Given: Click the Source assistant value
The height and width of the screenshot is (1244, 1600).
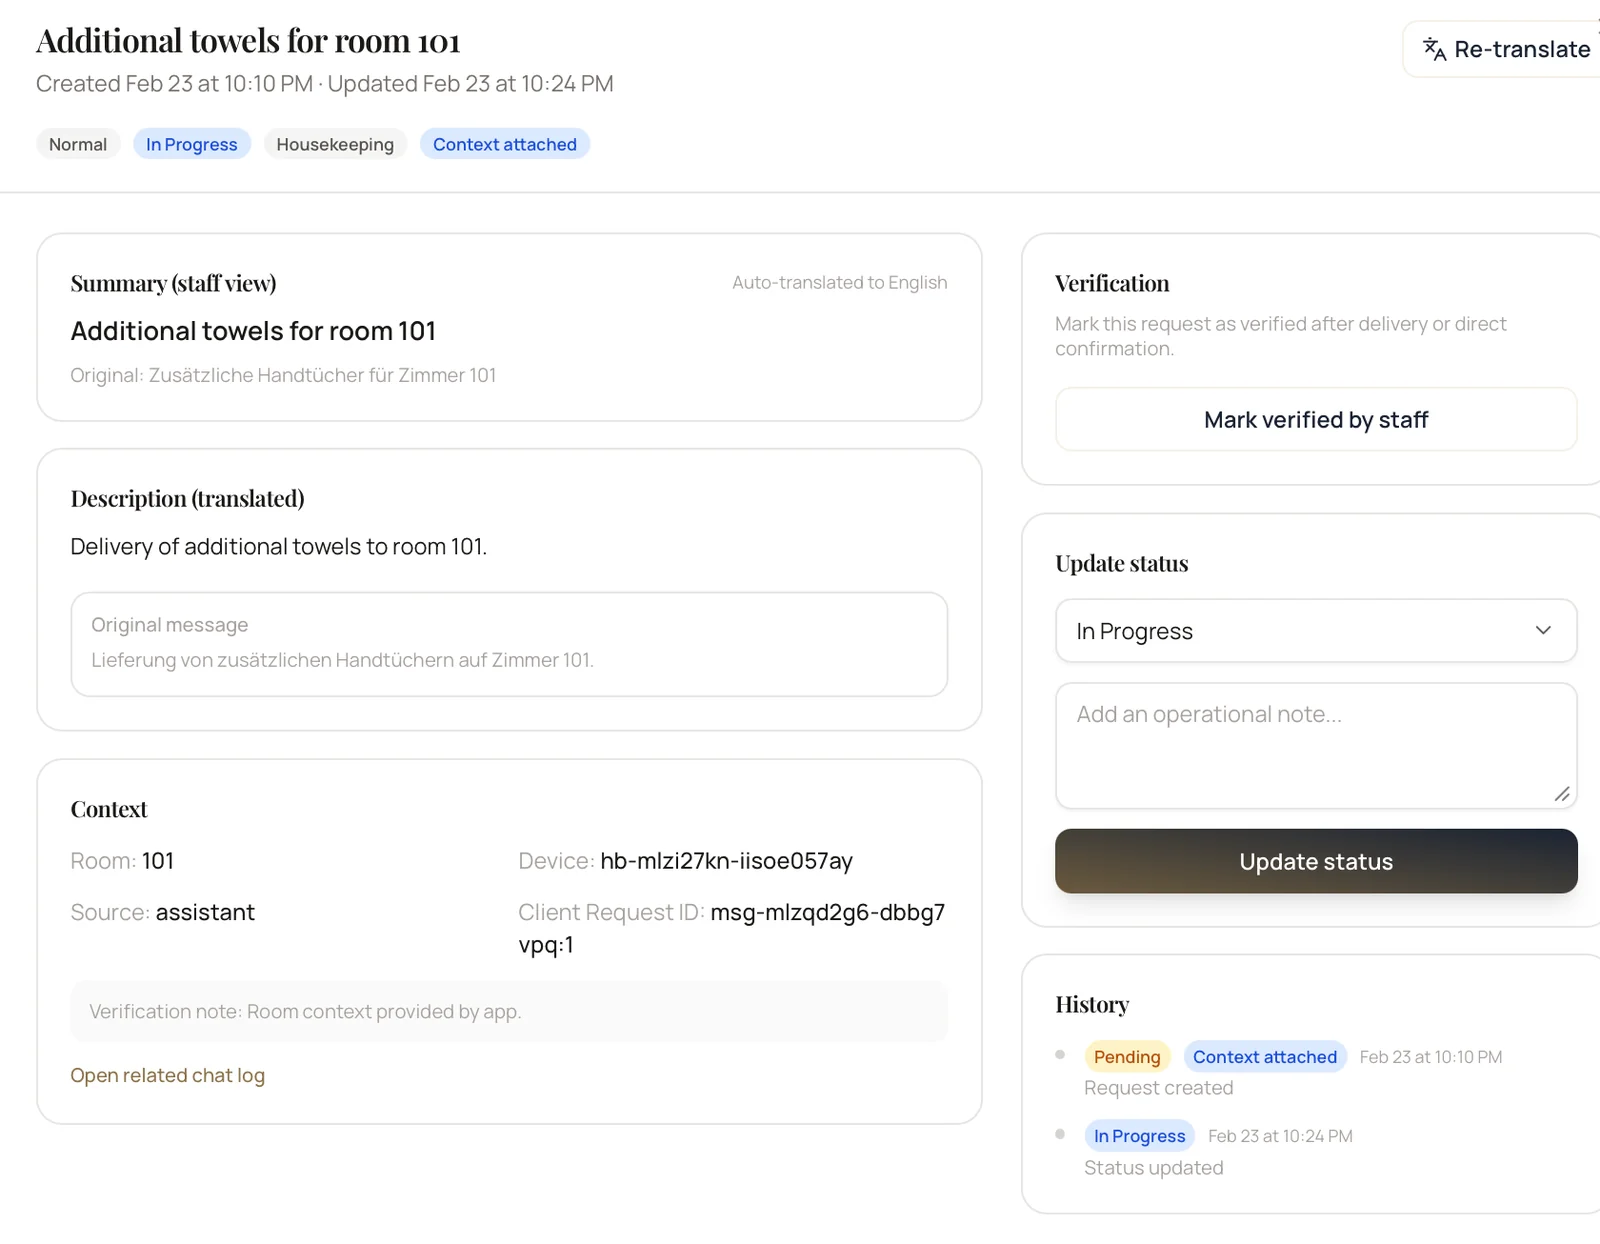Looking at the screenshot, I should tap(205, 912).
